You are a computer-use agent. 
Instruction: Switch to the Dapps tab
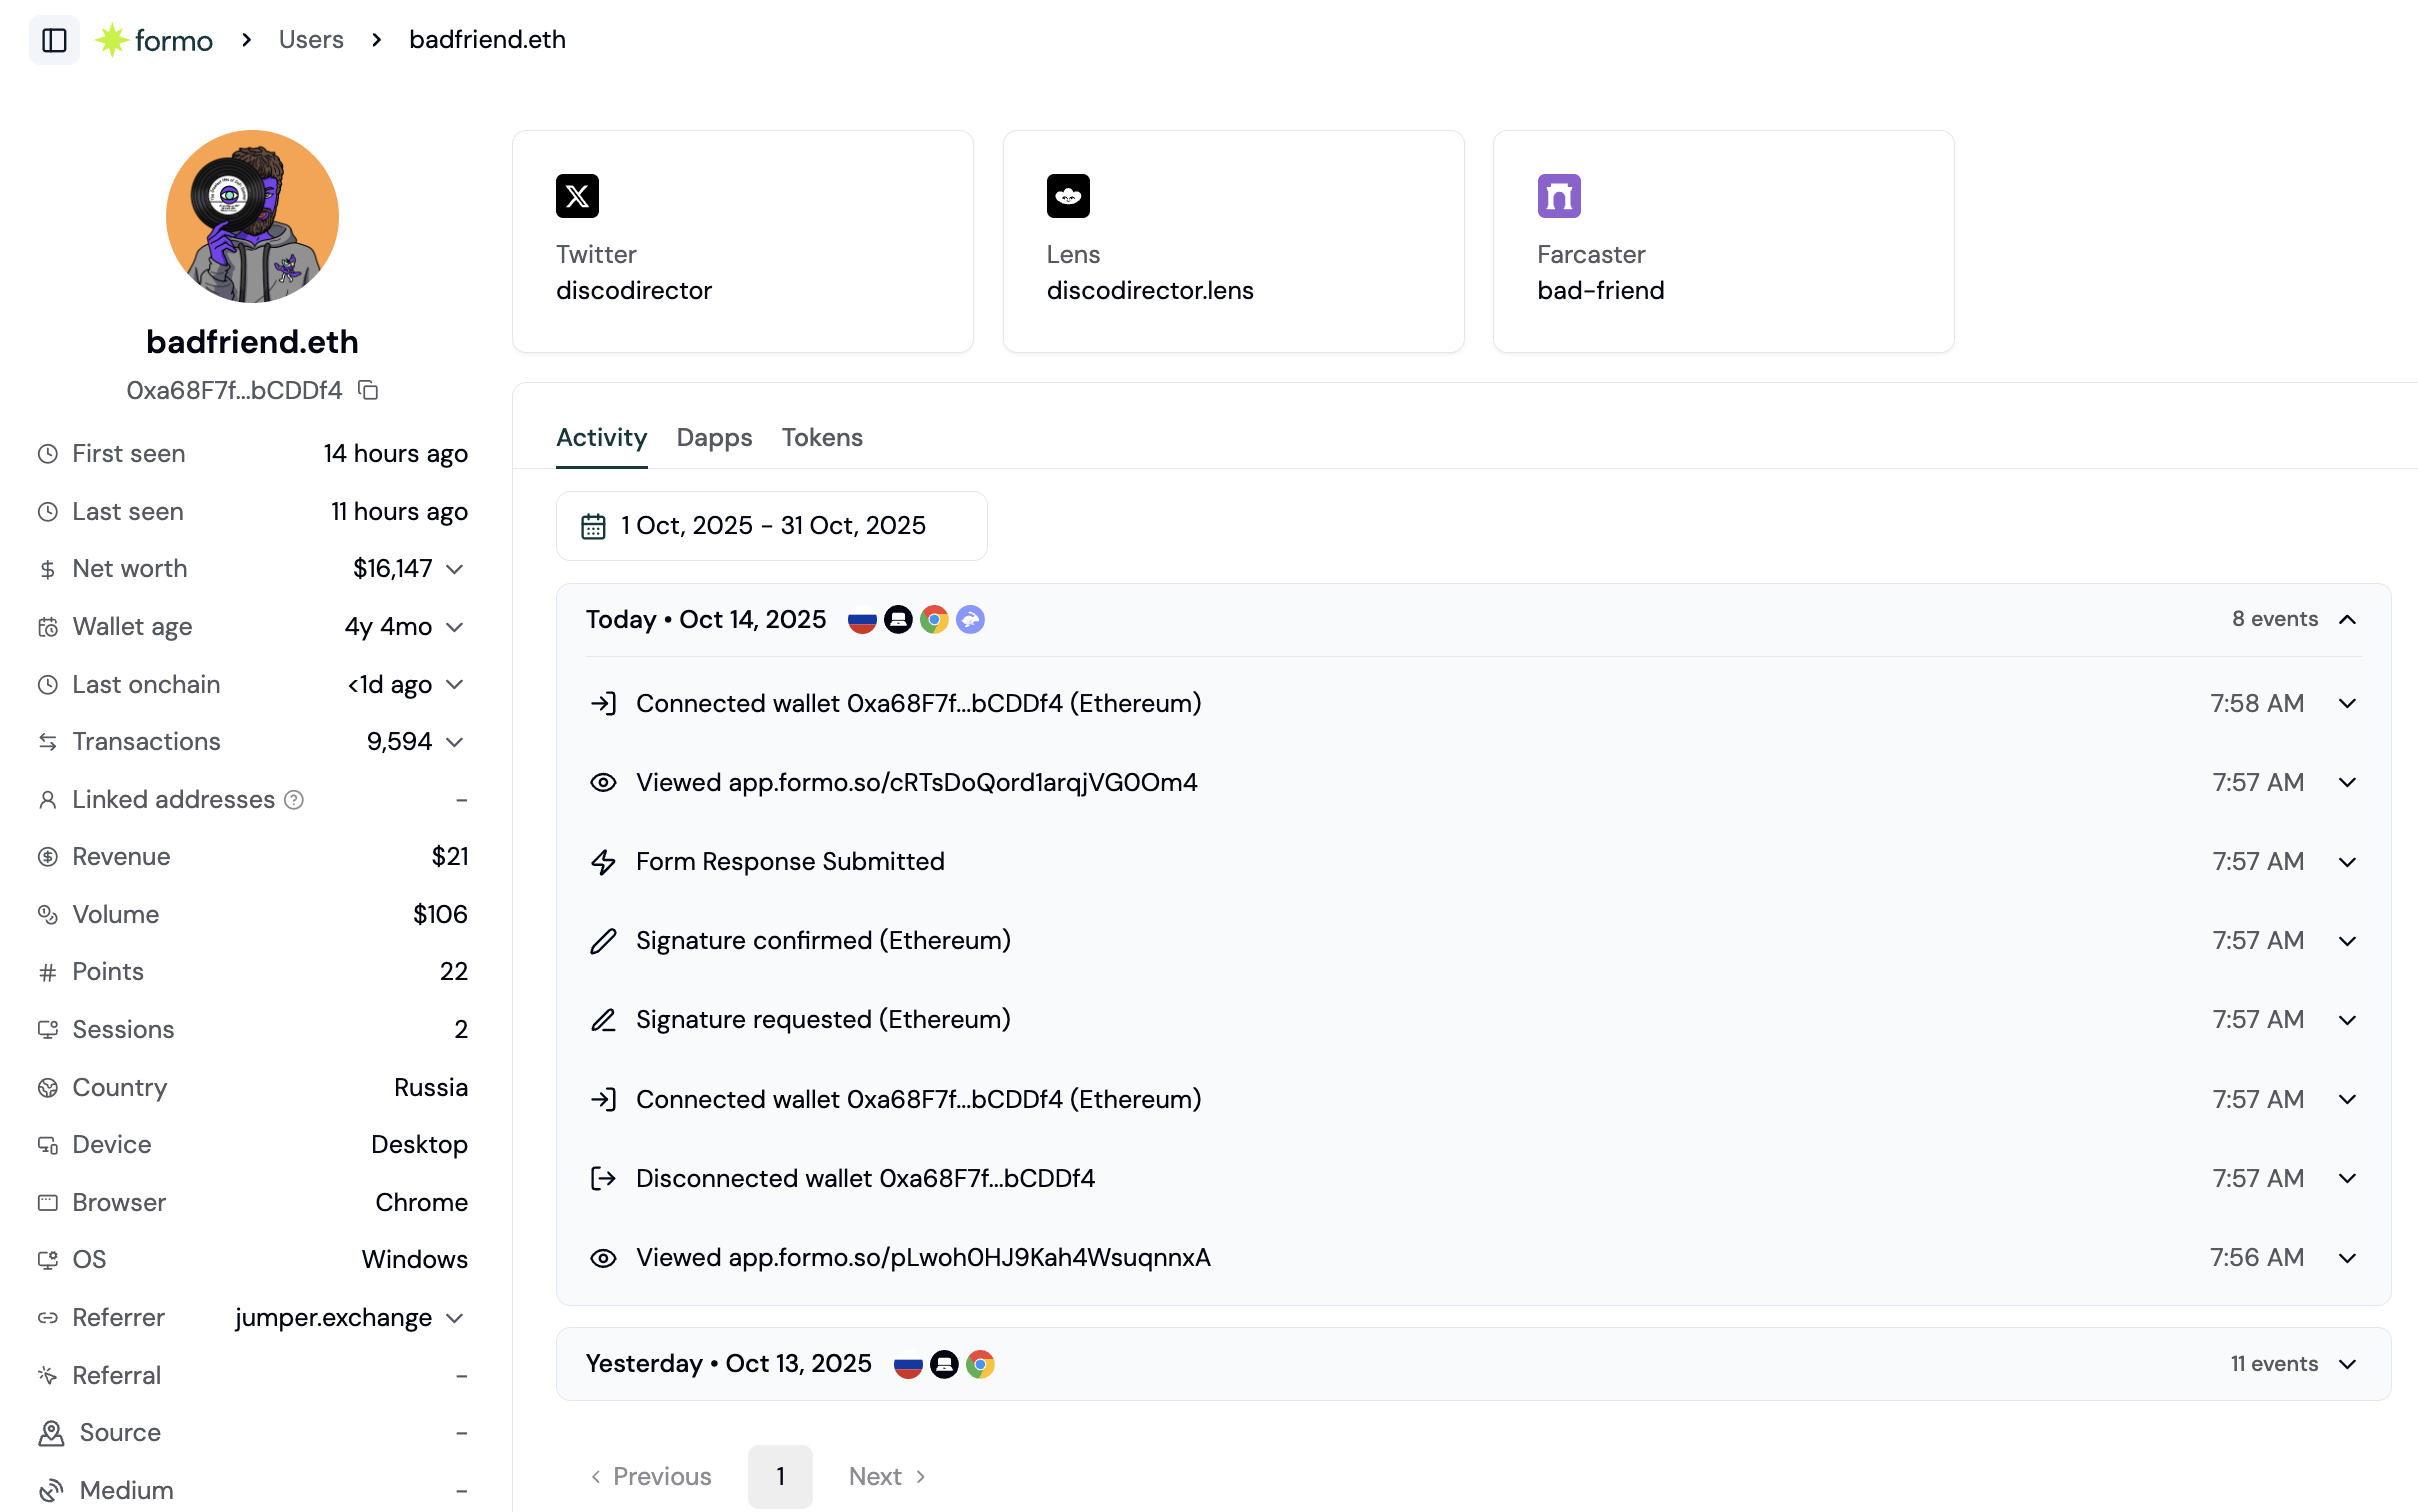(714, 438)
